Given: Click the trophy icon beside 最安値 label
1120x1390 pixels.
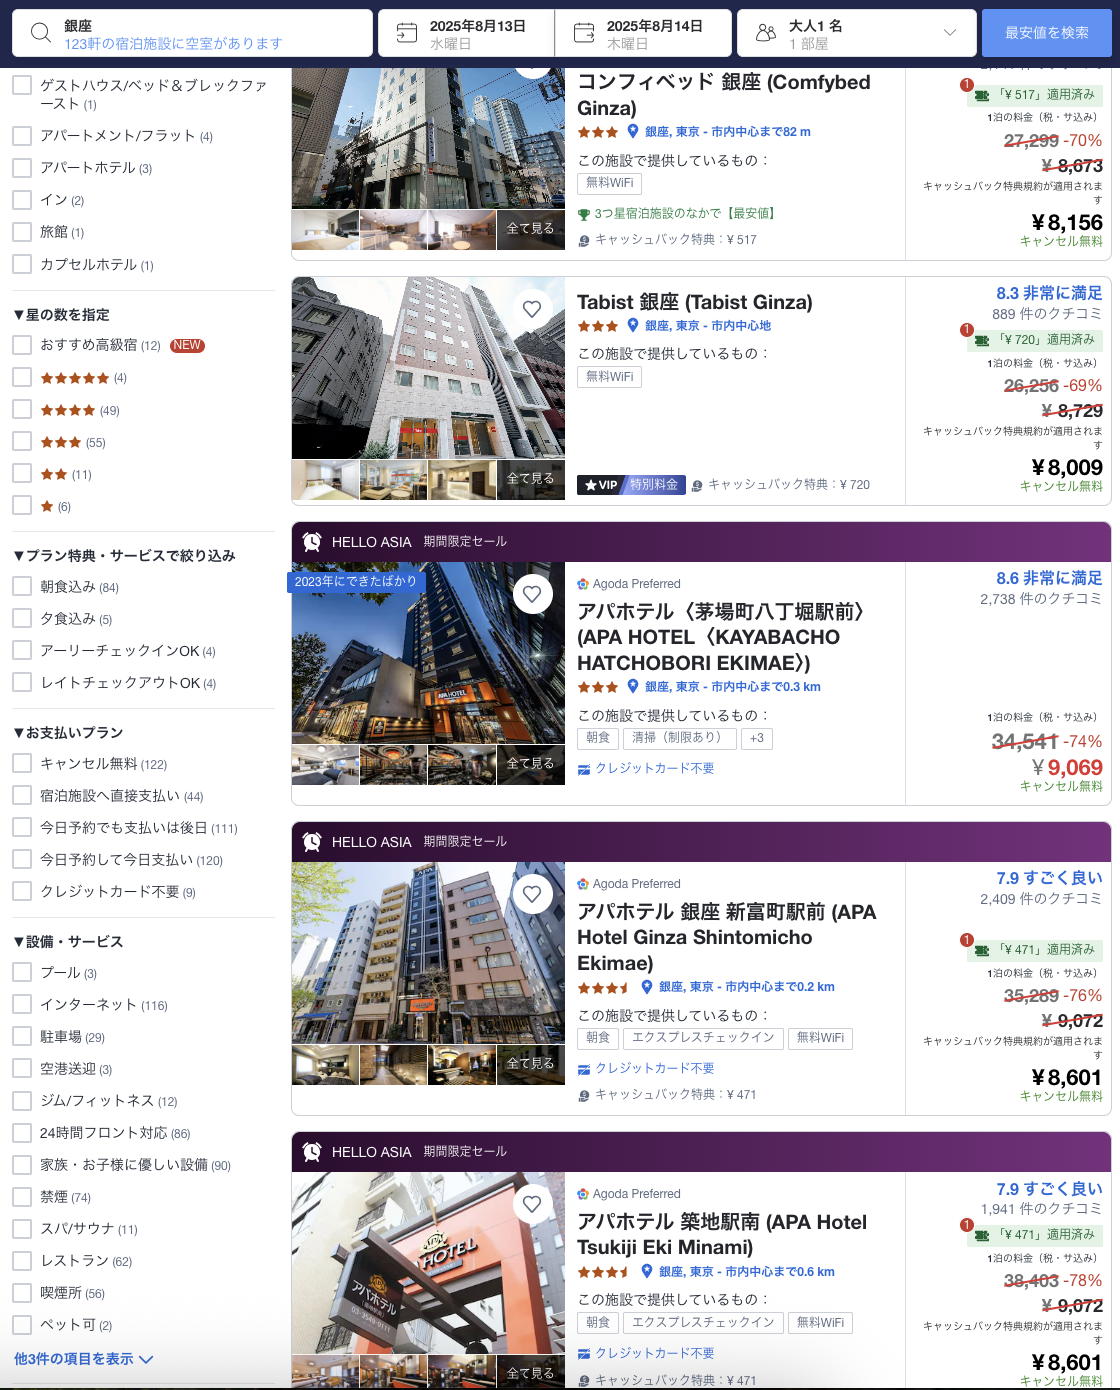Looking at the screenshot, I should pyautogui.click(x=584, y=214).
